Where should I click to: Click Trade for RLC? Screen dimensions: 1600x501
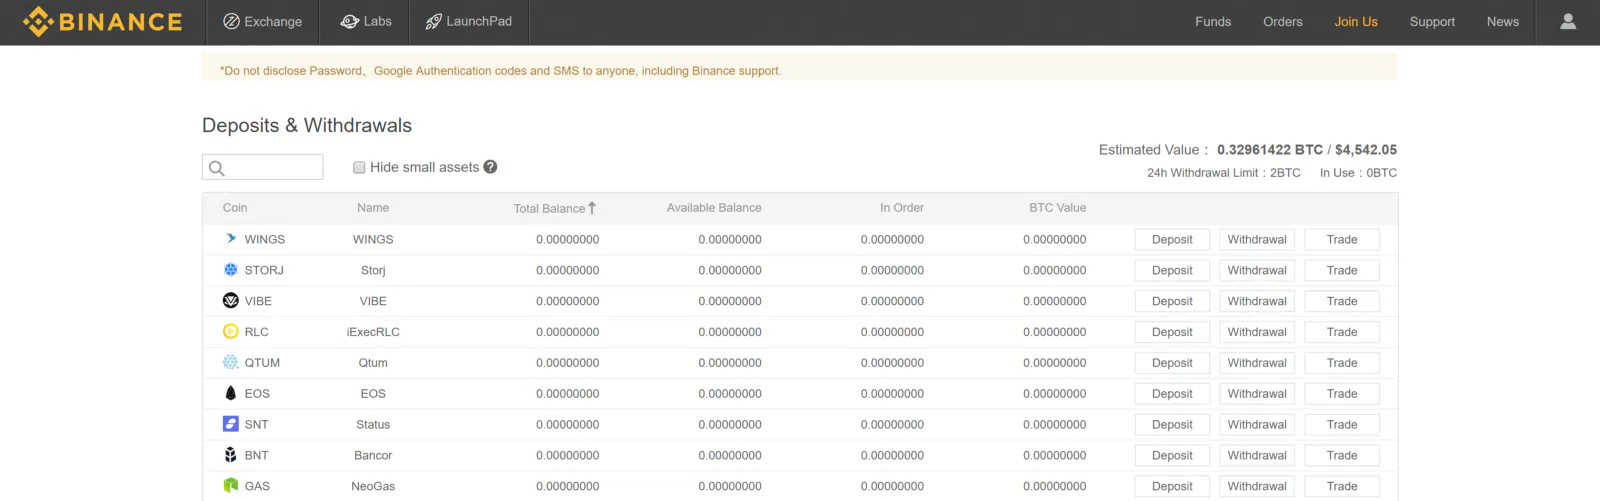tap(1342, 332)
